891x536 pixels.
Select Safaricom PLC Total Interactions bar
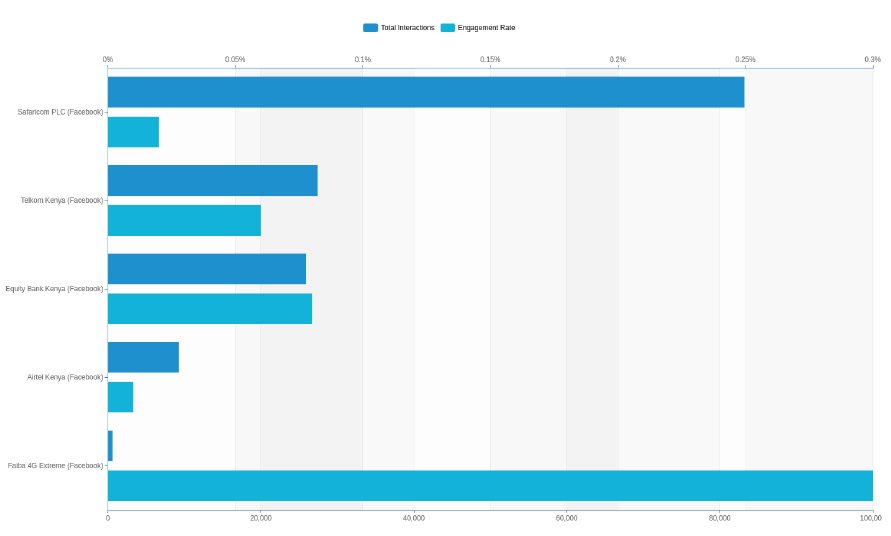pyautogui.click(x=426, y=92)
